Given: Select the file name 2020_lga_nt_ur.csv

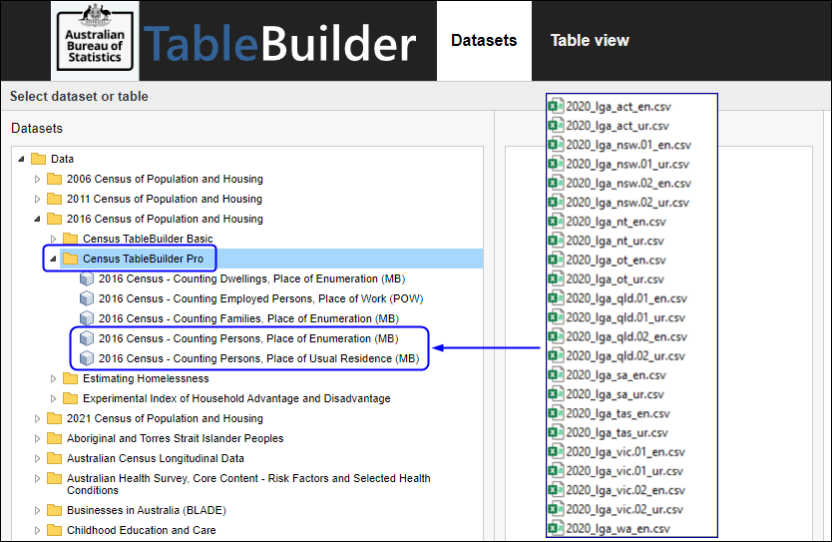Looking at the screenshot, I should (614, 241).
